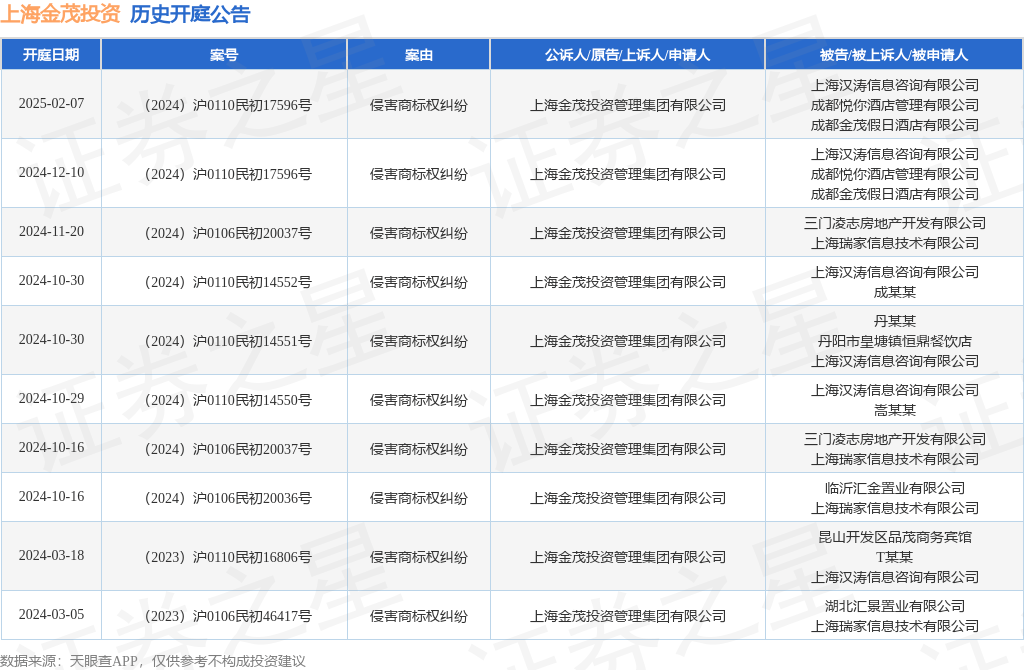Click the 上海金茂投资 title text
The height and width of the screenshot is (670, 1024).
pyautogui.click(x=61, y=14)
